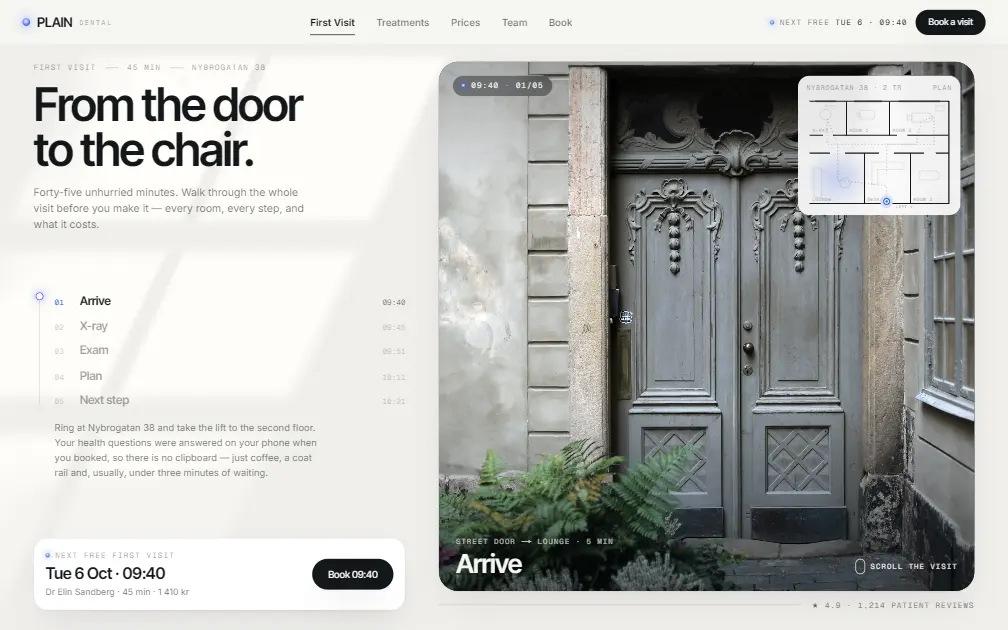Click the lounge area on the floor plan
The image size is (1008, 630).
pos(836,177)
